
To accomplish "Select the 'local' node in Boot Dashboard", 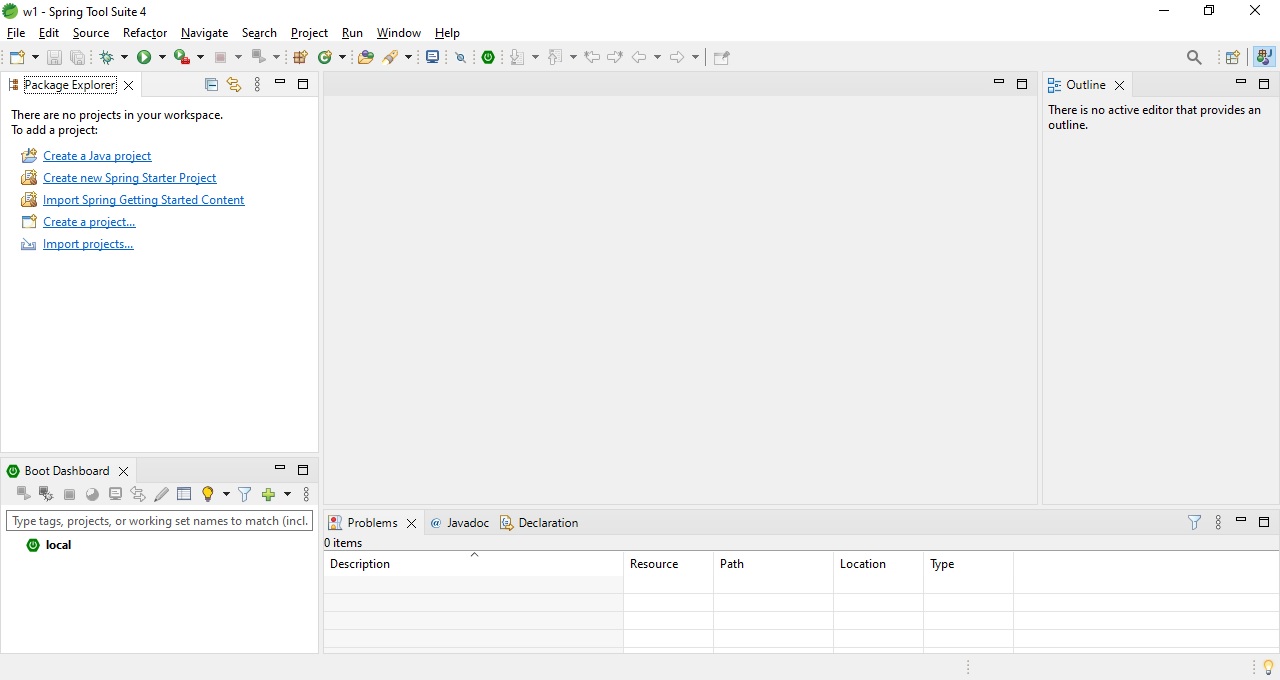I will [58, 545].
